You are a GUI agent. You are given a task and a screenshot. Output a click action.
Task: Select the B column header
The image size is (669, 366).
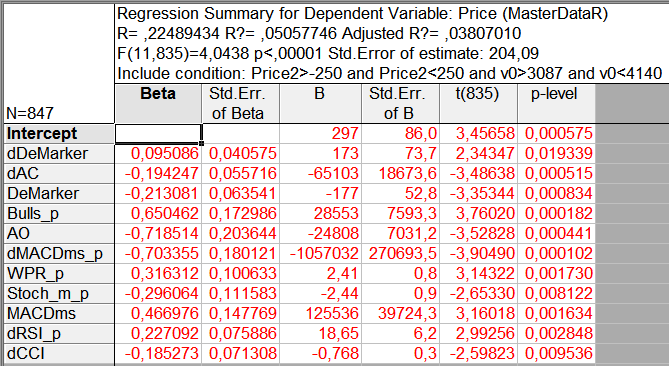click(x=320, y=104)
